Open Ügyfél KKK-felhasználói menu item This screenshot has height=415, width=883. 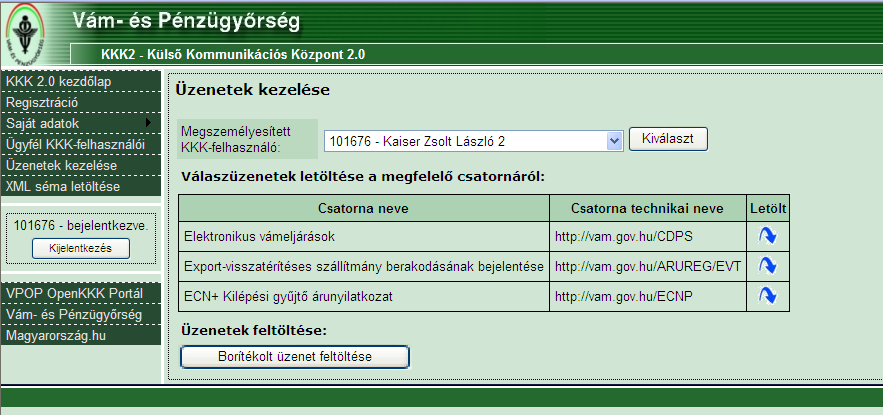pos(81,144)
